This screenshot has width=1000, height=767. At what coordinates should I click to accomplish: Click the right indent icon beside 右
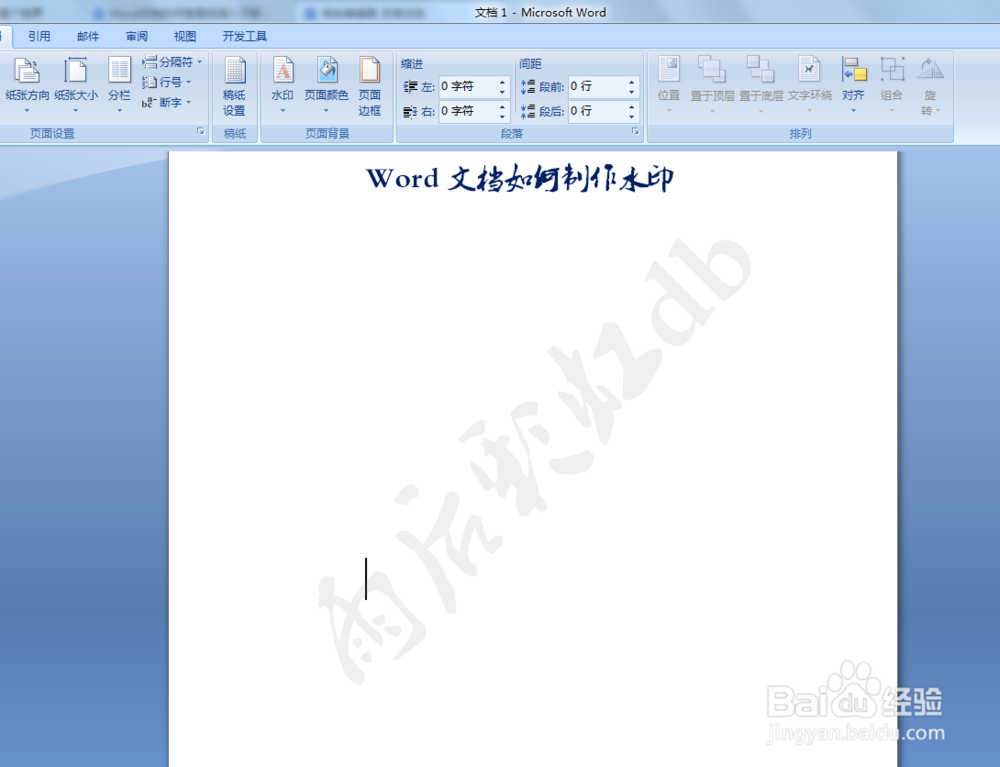click(411, 112)
